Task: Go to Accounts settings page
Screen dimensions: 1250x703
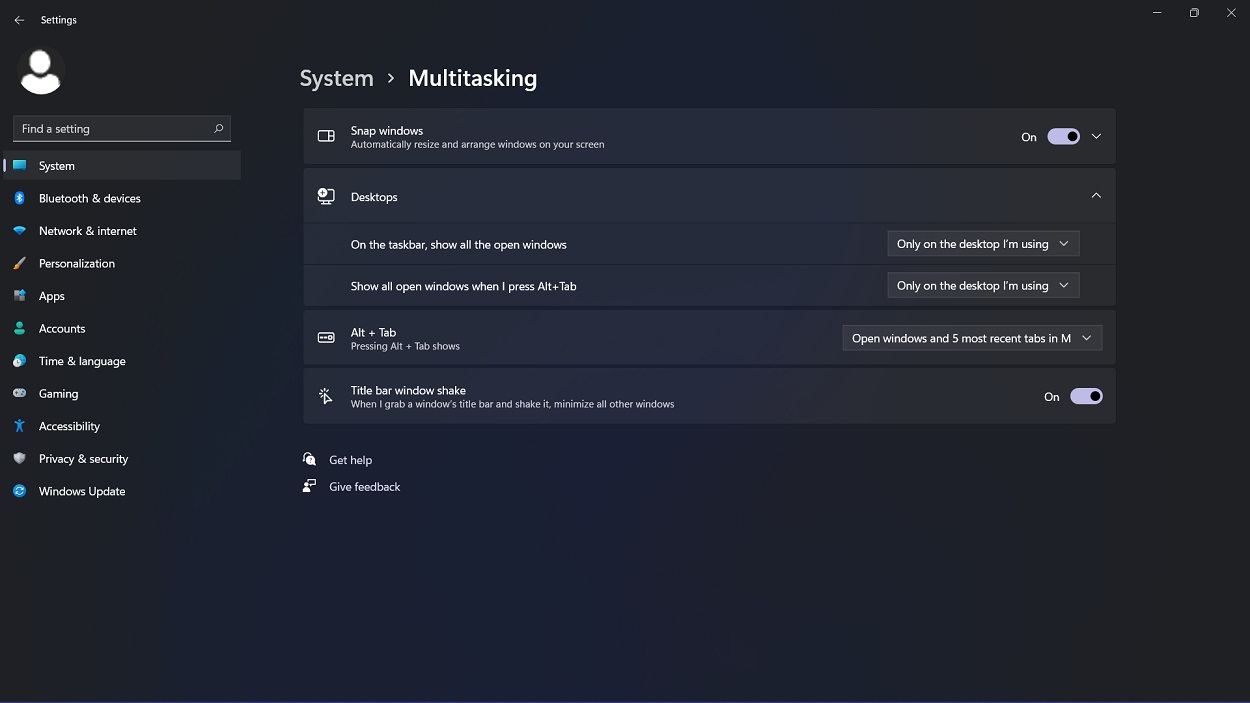Action: coord(62,329)
